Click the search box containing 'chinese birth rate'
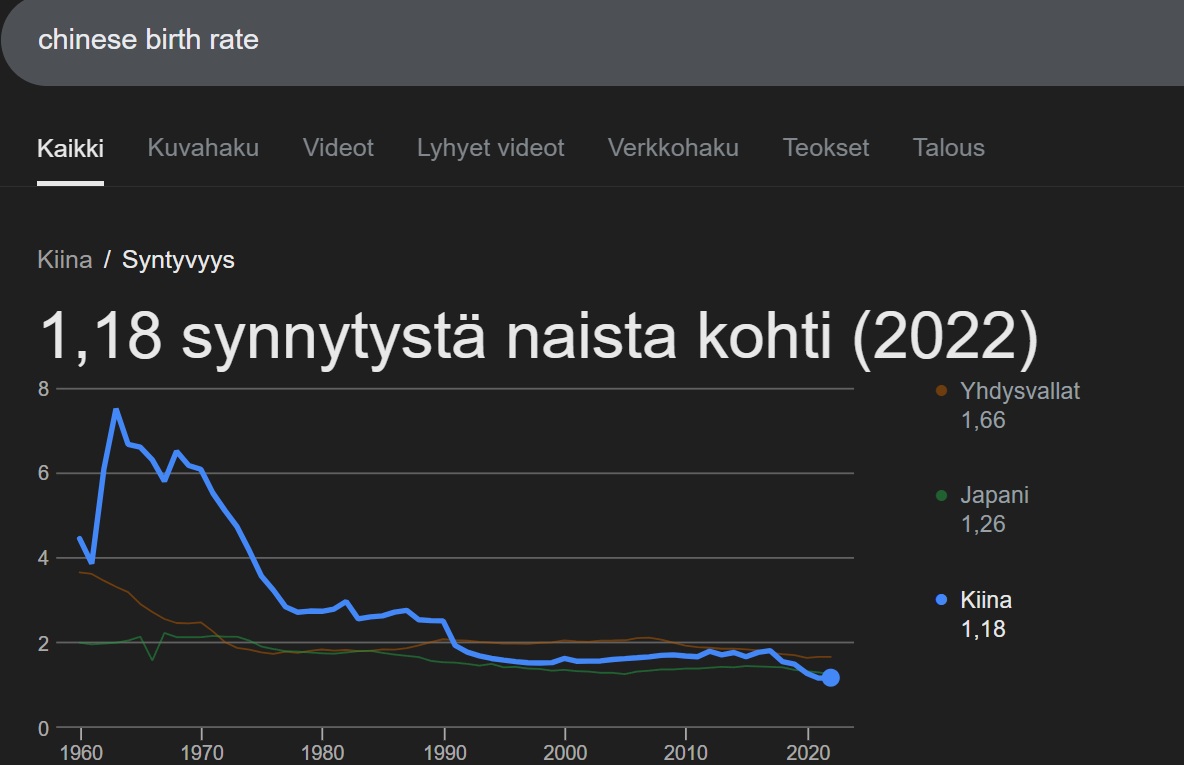 pos(593,41)
